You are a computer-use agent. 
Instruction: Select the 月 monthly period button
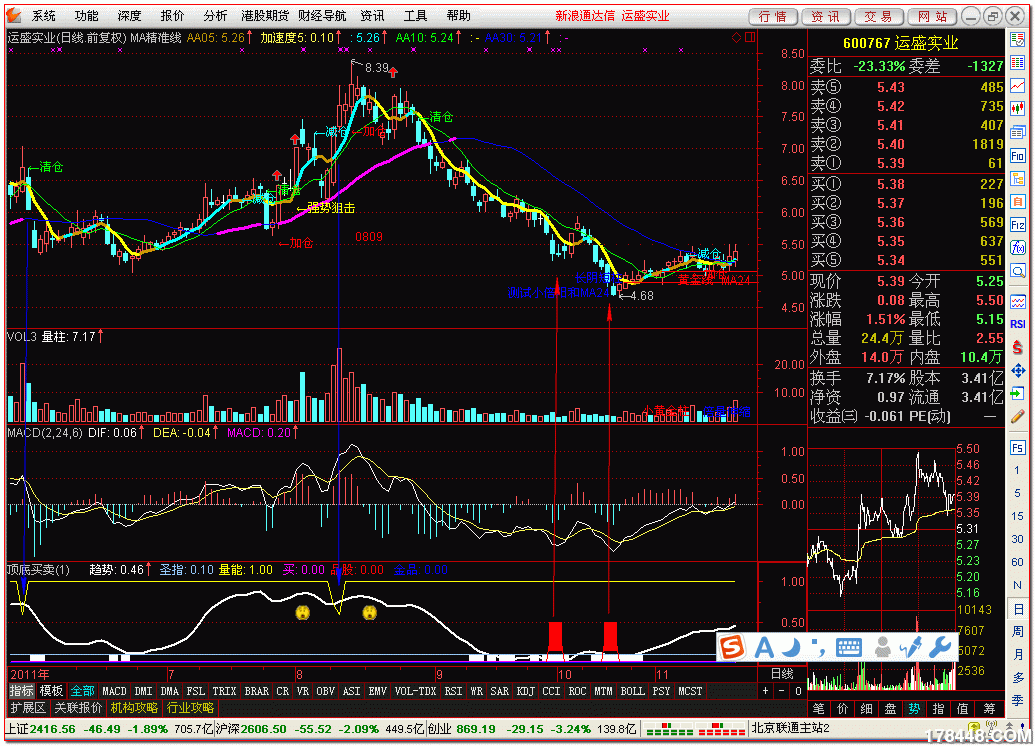[1017, 654]
